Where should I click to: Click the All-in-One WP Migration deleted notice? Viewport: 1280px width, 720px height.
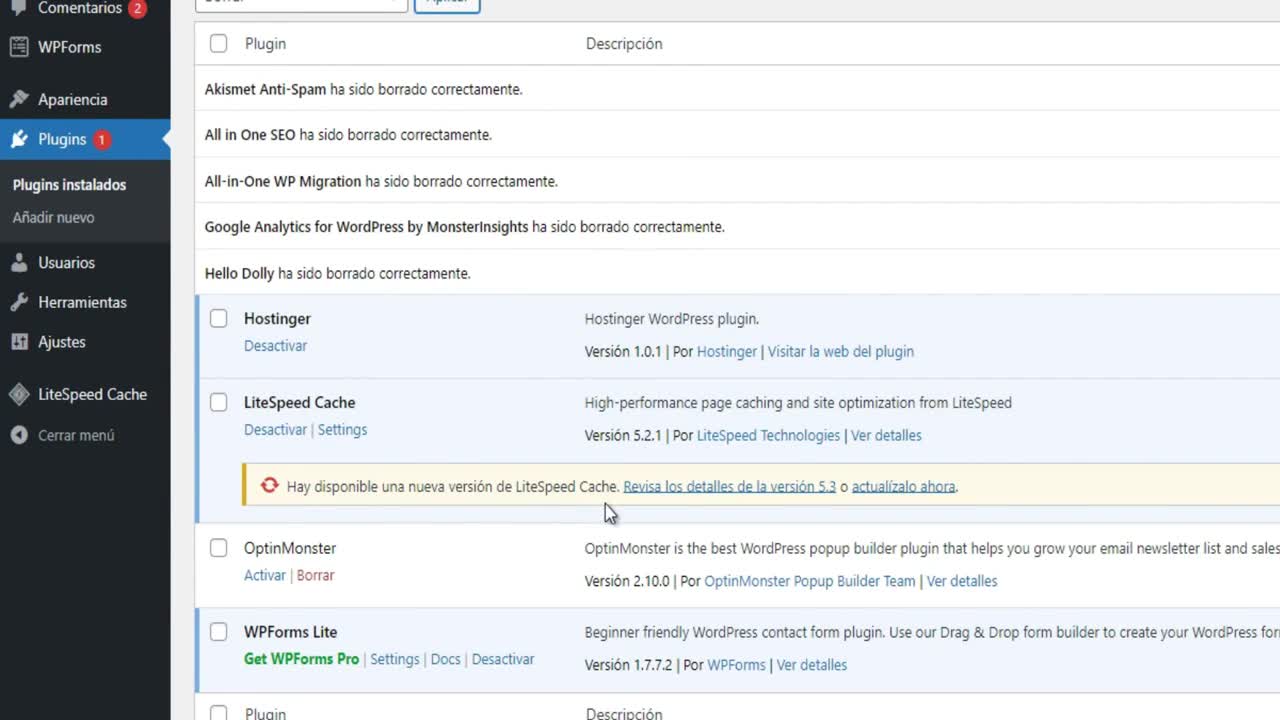[381, 182]
